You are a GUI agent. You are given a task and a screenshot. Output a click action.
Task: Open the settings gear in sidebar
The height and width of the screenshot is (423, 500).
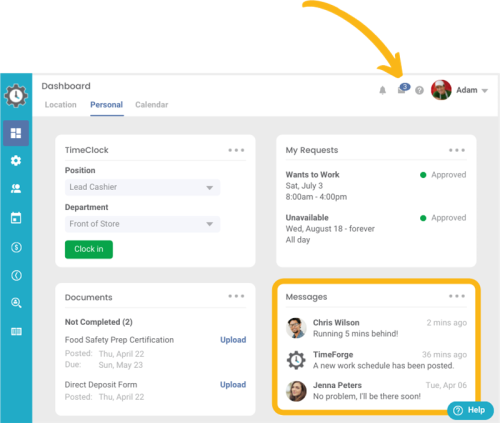click(16, 161)
